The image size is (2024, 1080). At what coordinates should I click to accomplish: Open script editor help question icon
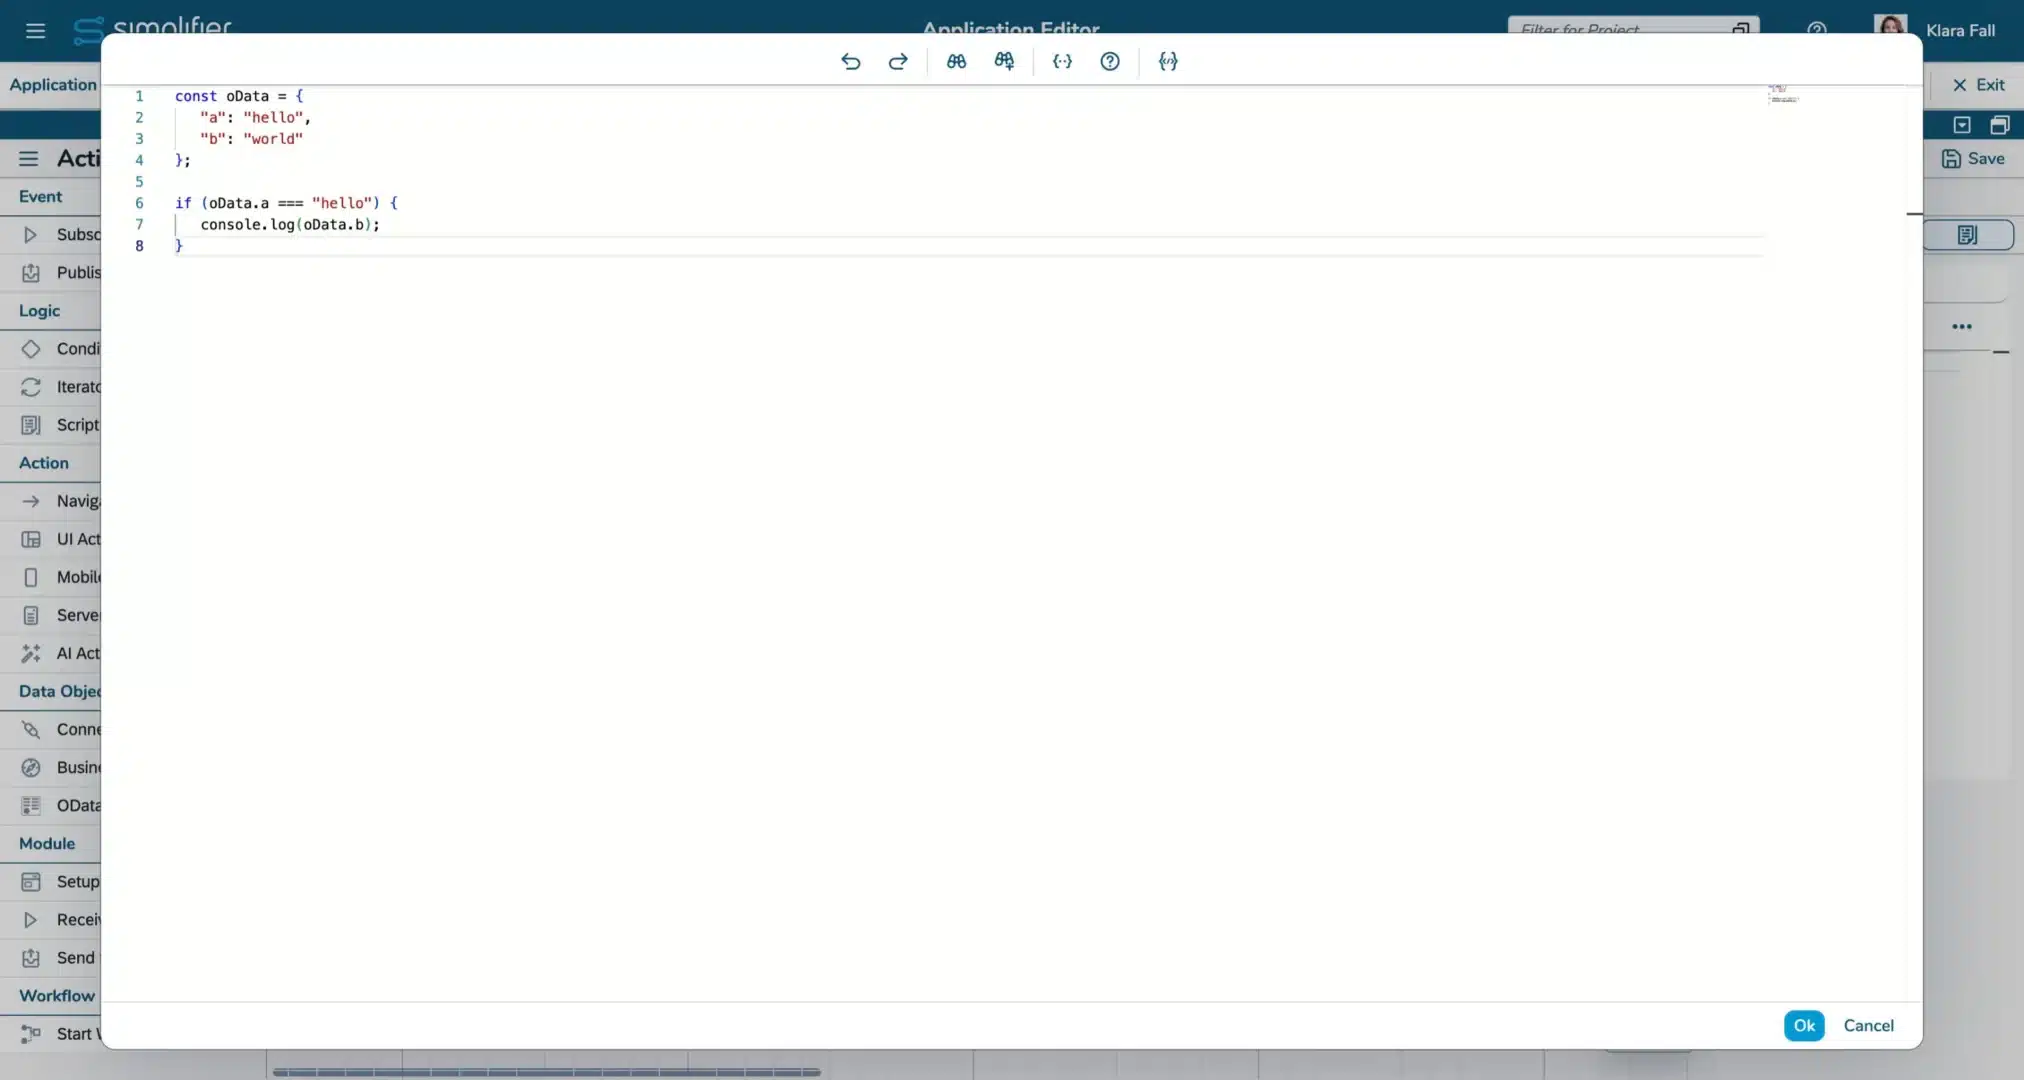1110,61
